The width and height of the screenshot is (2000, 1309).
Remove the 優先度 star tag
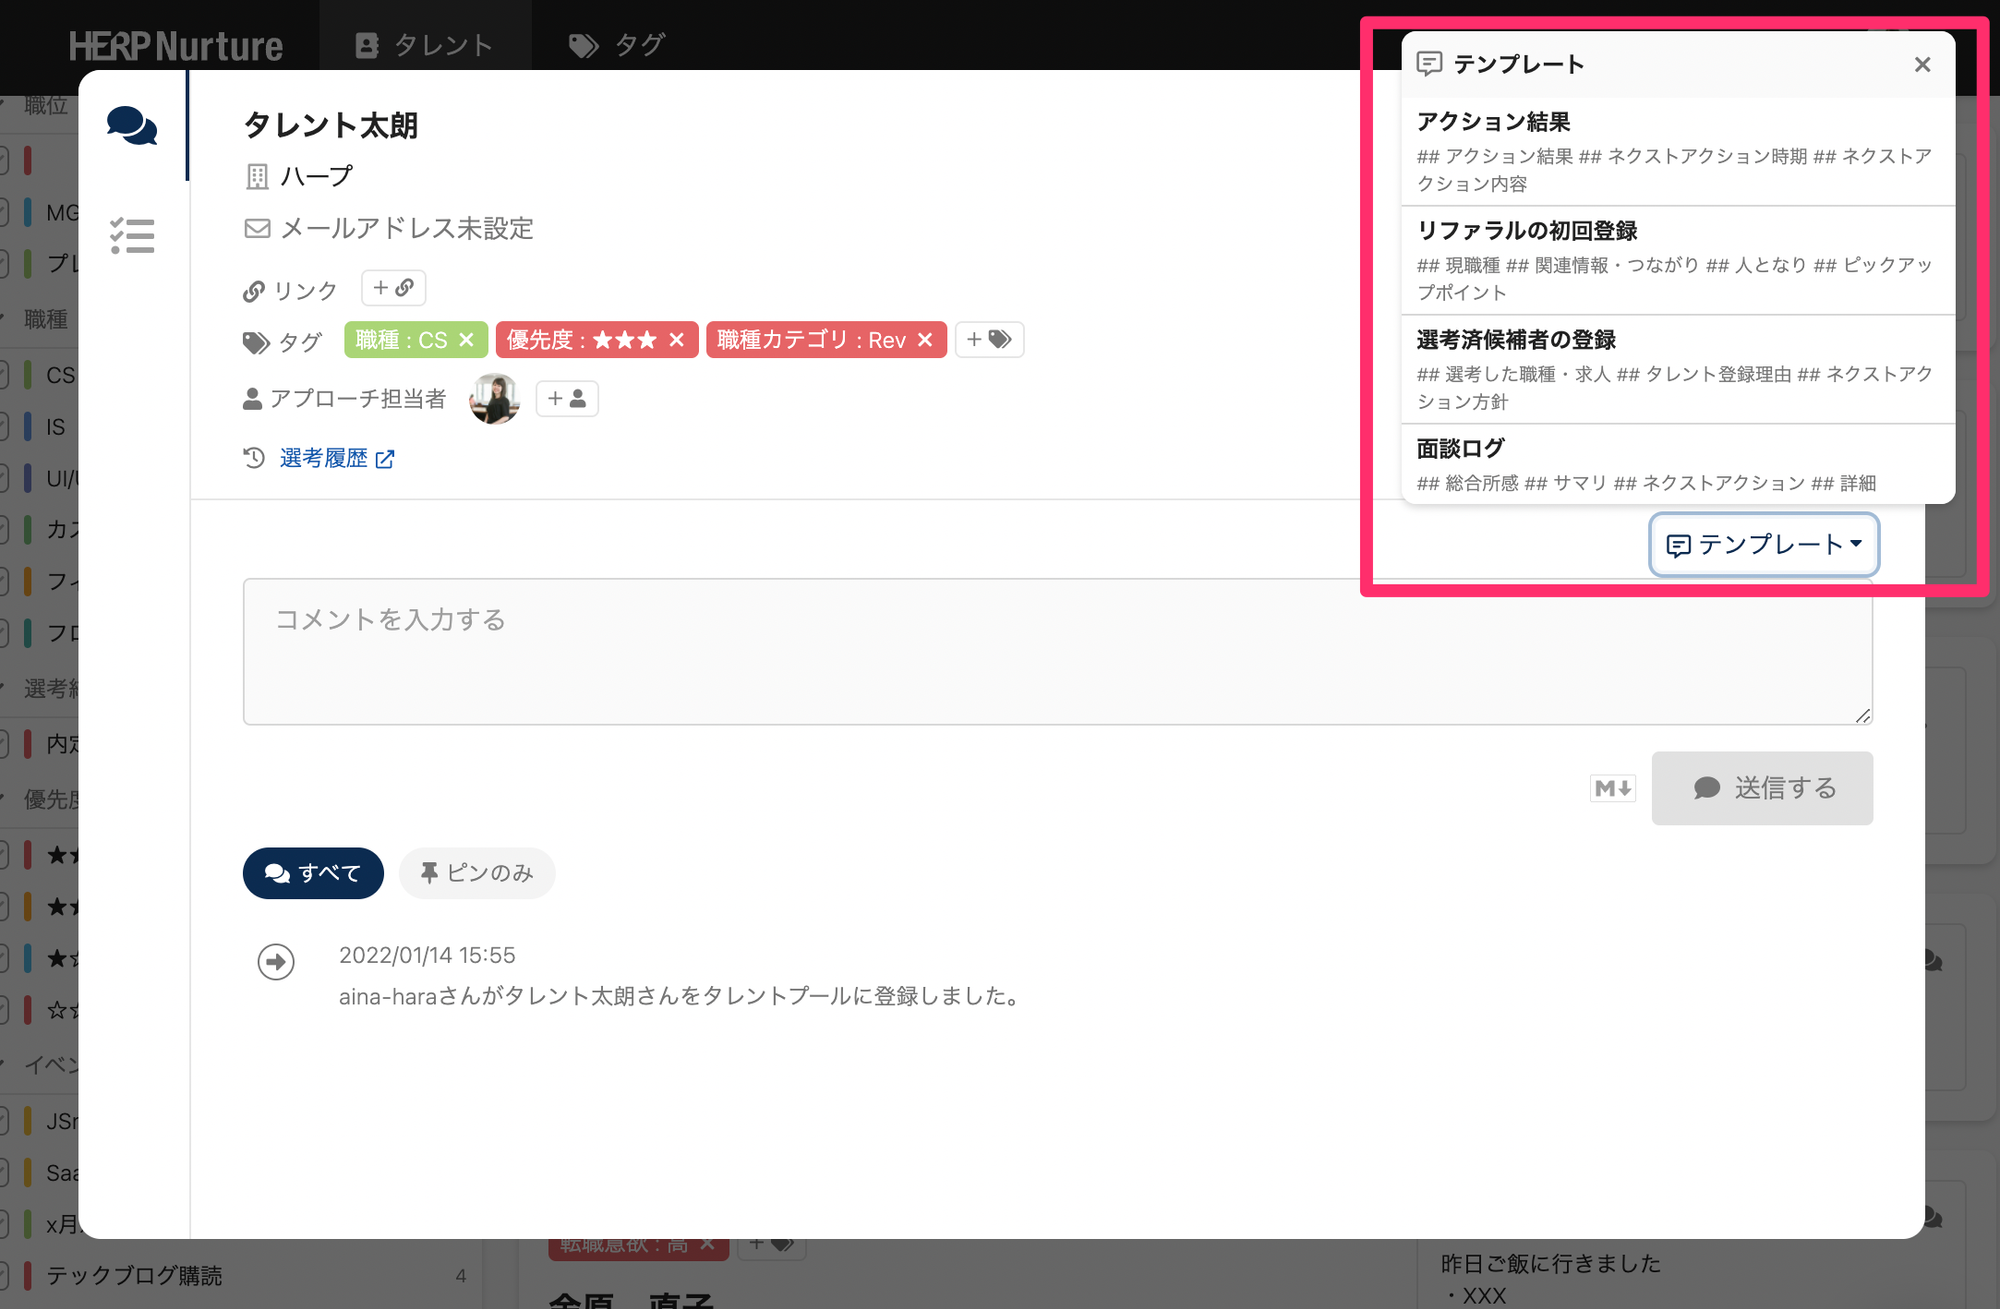[677, 340]
